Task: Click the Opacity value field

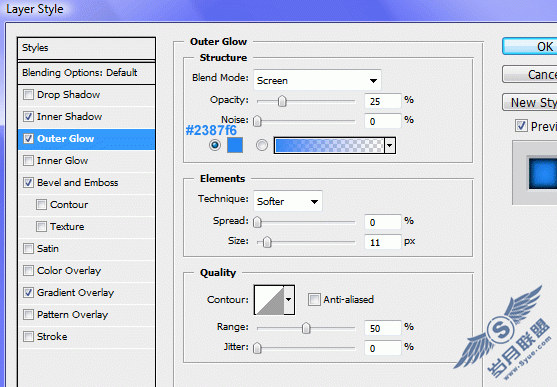Action: [x=383, y=101]
